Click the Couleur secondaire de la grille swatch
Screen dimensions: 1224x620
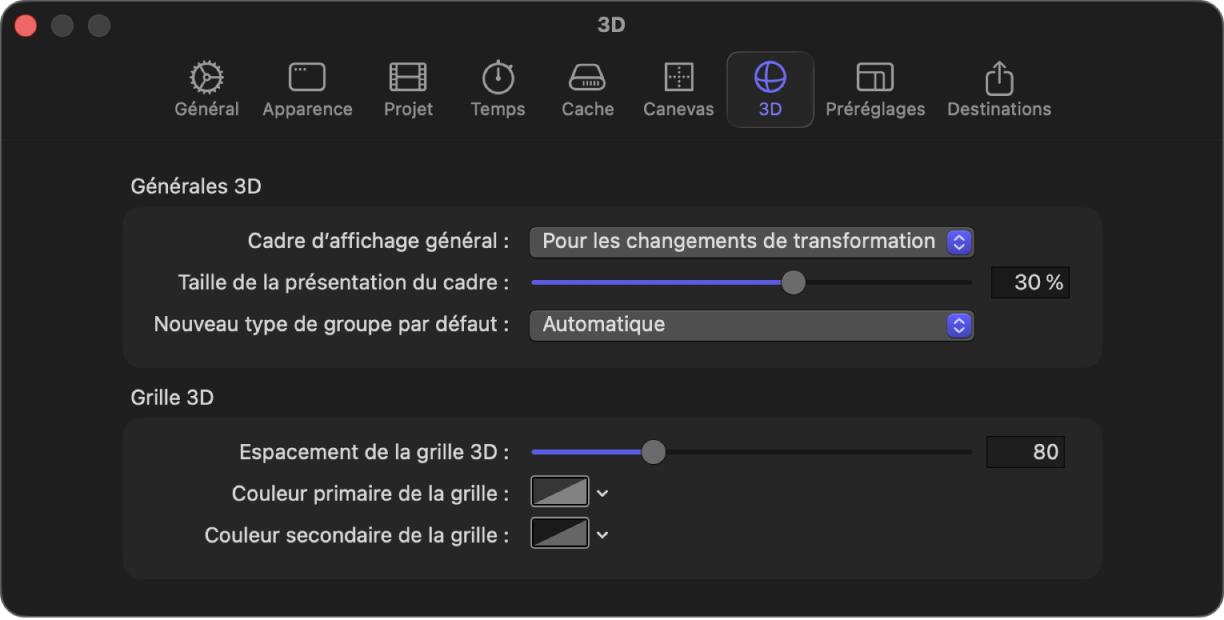[559, 534]
